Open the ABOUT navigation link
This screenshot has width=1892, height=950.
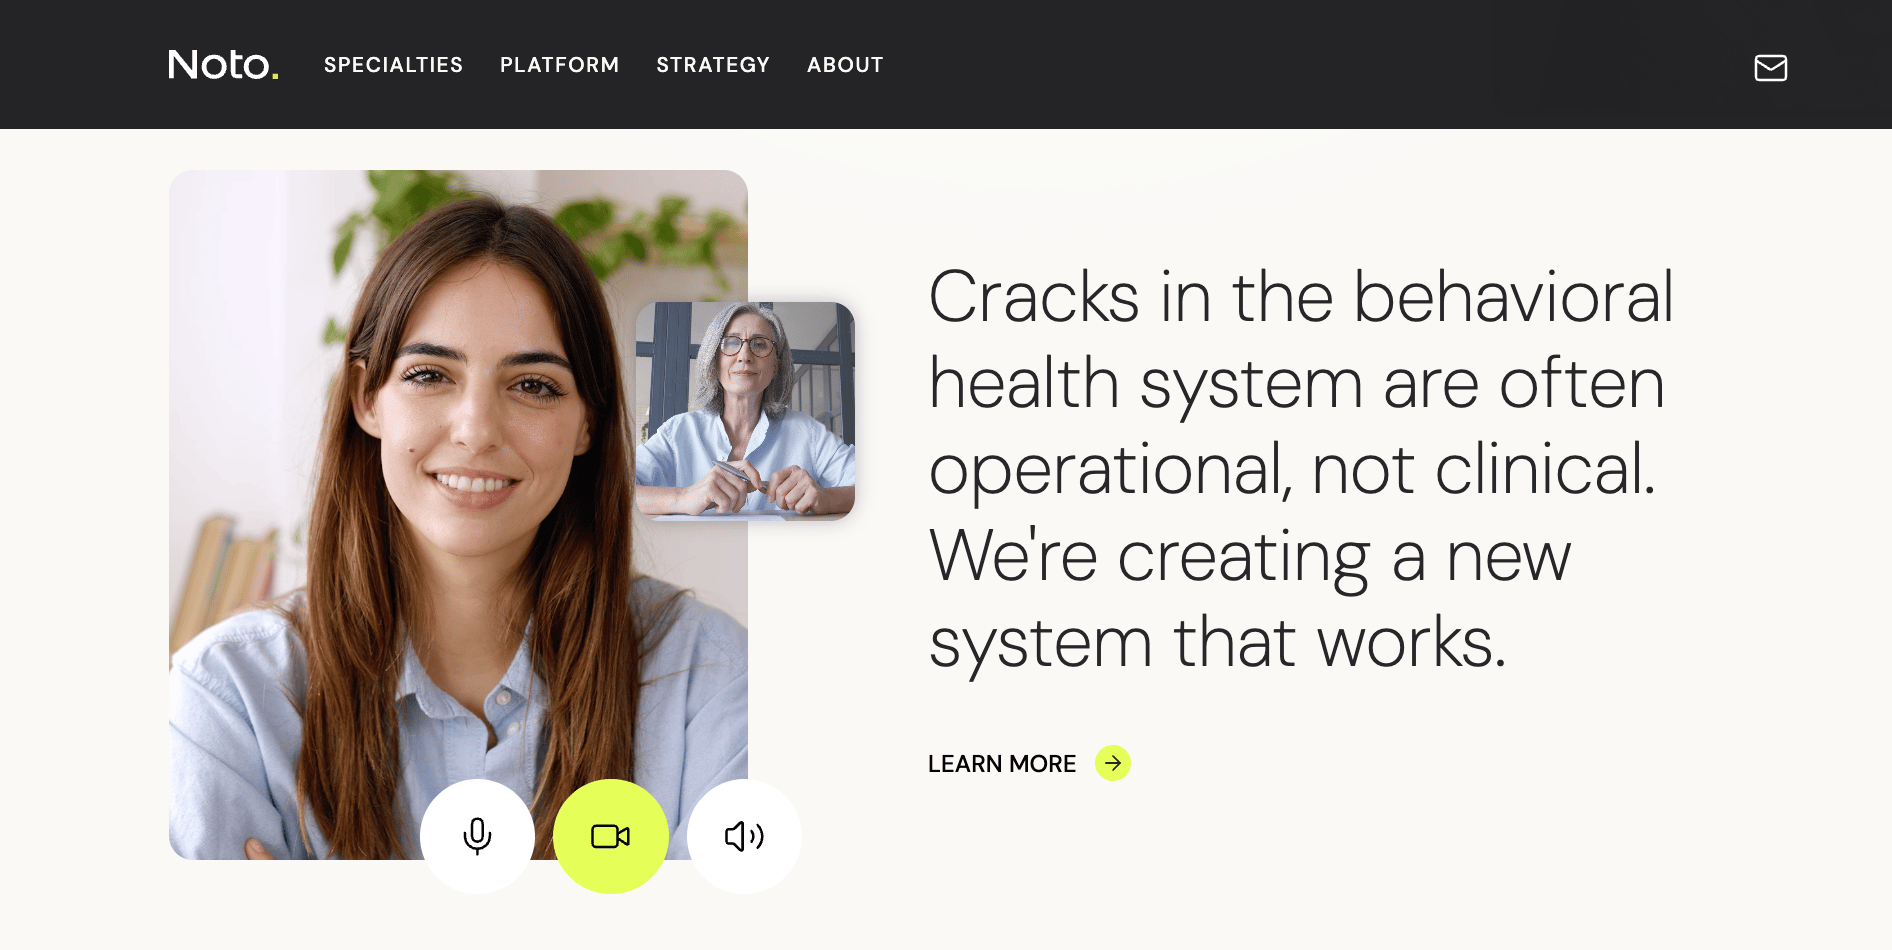tap(845, 65)
